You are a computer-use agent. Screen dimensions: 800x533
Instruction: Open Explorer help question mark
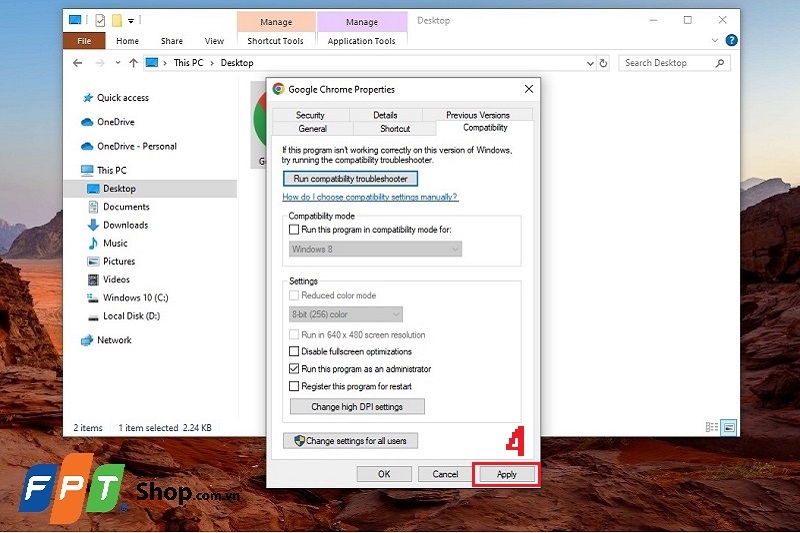[x=731, y=40]
